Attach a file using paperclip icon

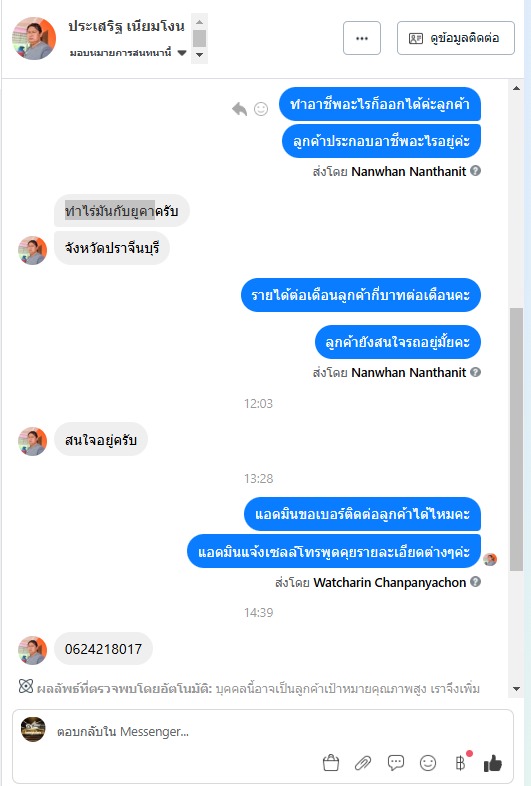[x=363, y=762]
